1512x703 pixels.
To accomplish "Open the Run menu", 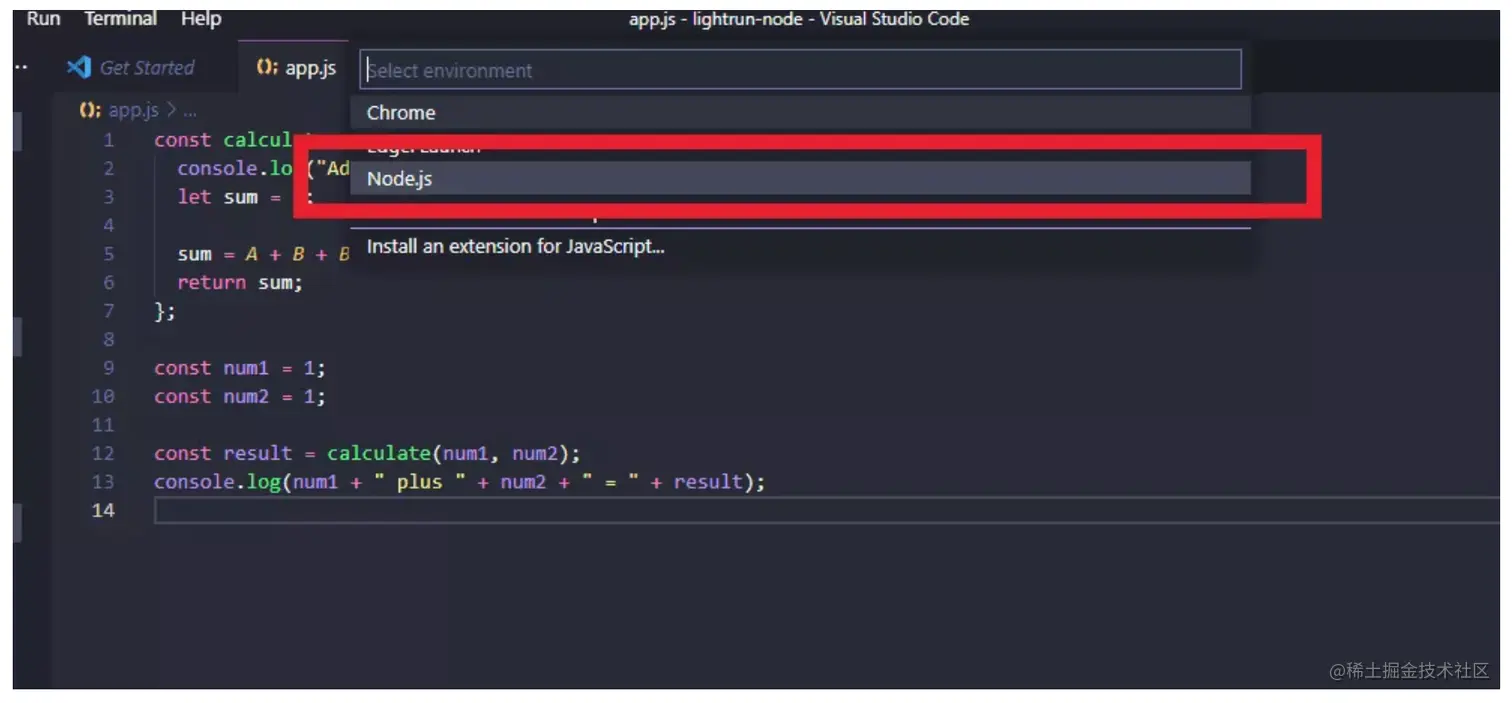I will (x=43, y=18).
